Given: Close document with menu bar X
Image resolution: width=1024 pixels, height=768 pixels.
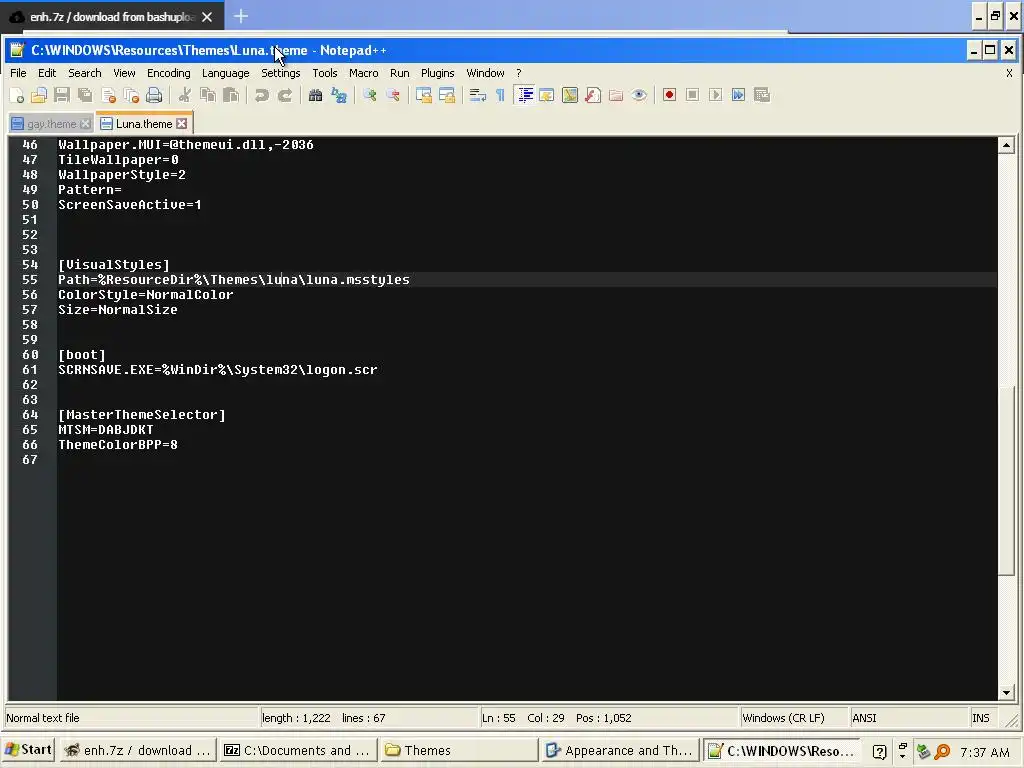Looking at the screenshot, I should pos(1009,73).
